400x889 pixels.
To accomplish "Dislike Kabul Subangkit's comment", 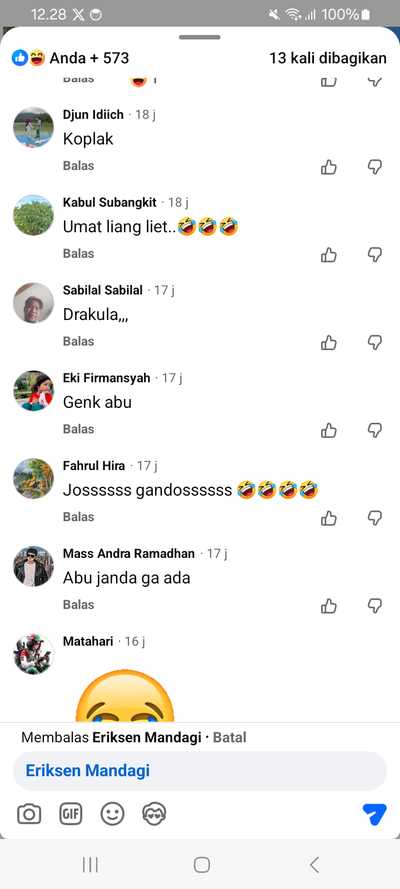I will [375, 255].
